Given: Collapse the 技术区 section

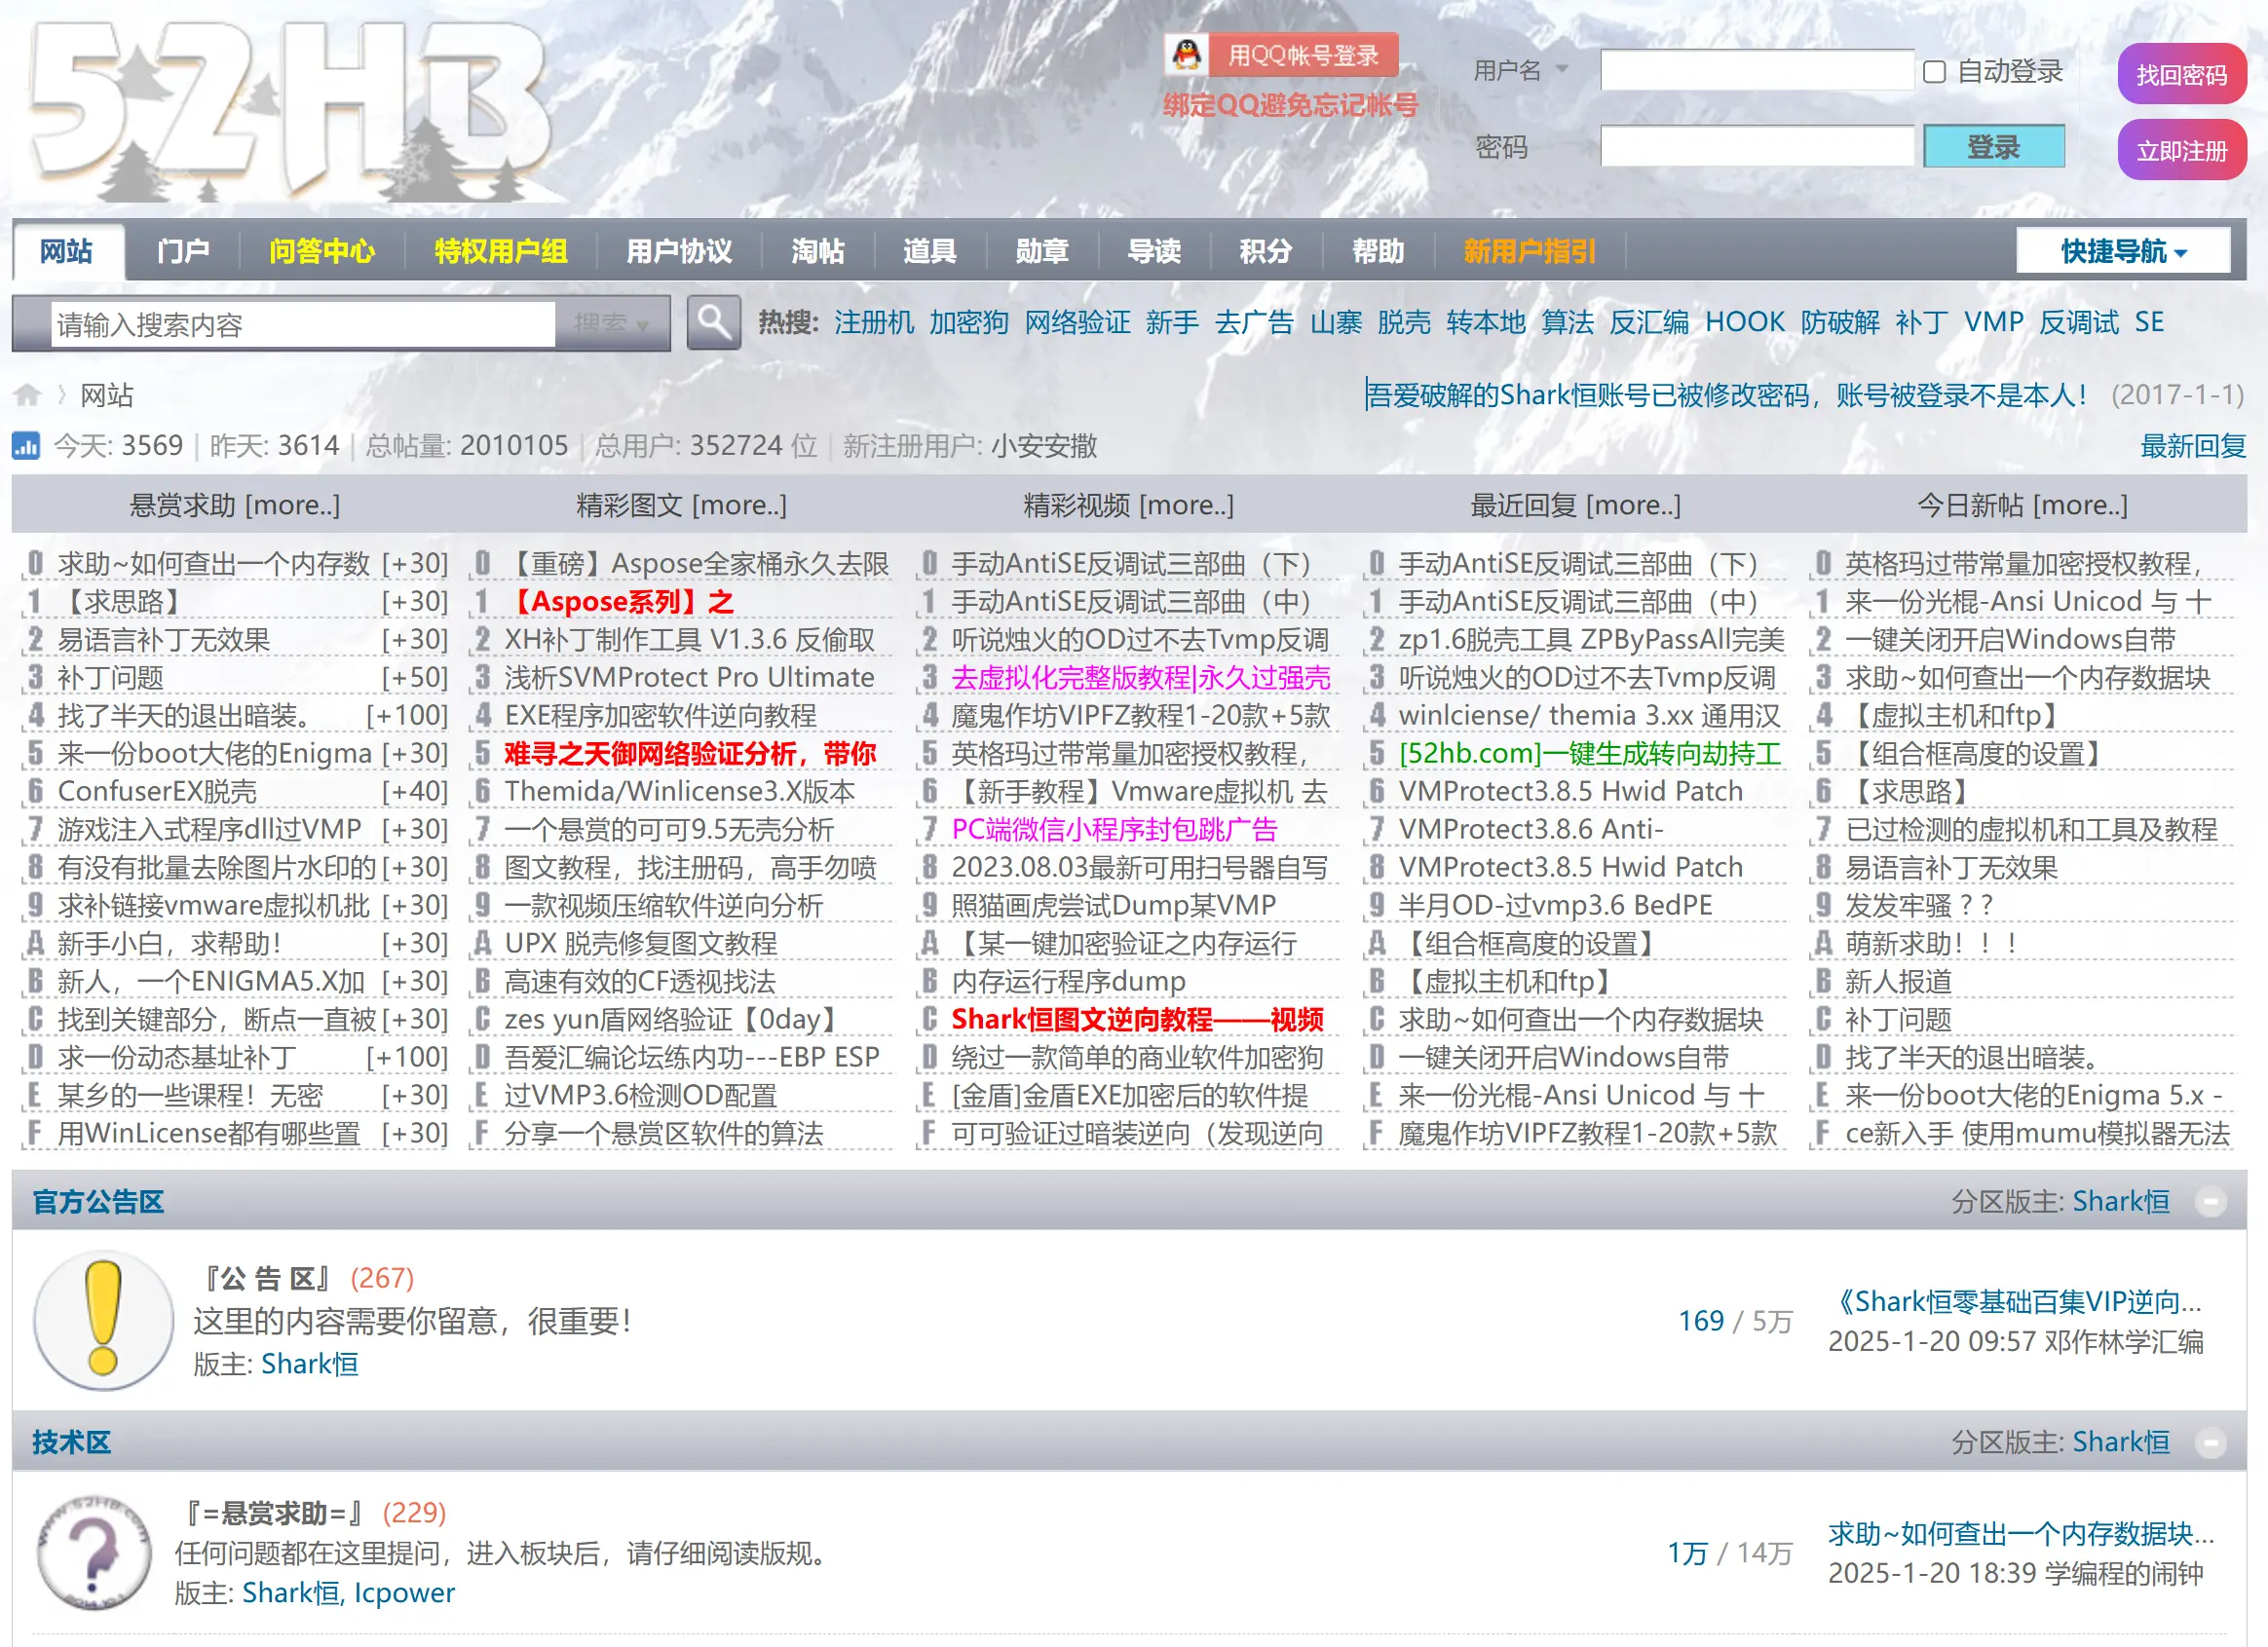Looking at the screenshot, I should [x=2211, y=1442].
